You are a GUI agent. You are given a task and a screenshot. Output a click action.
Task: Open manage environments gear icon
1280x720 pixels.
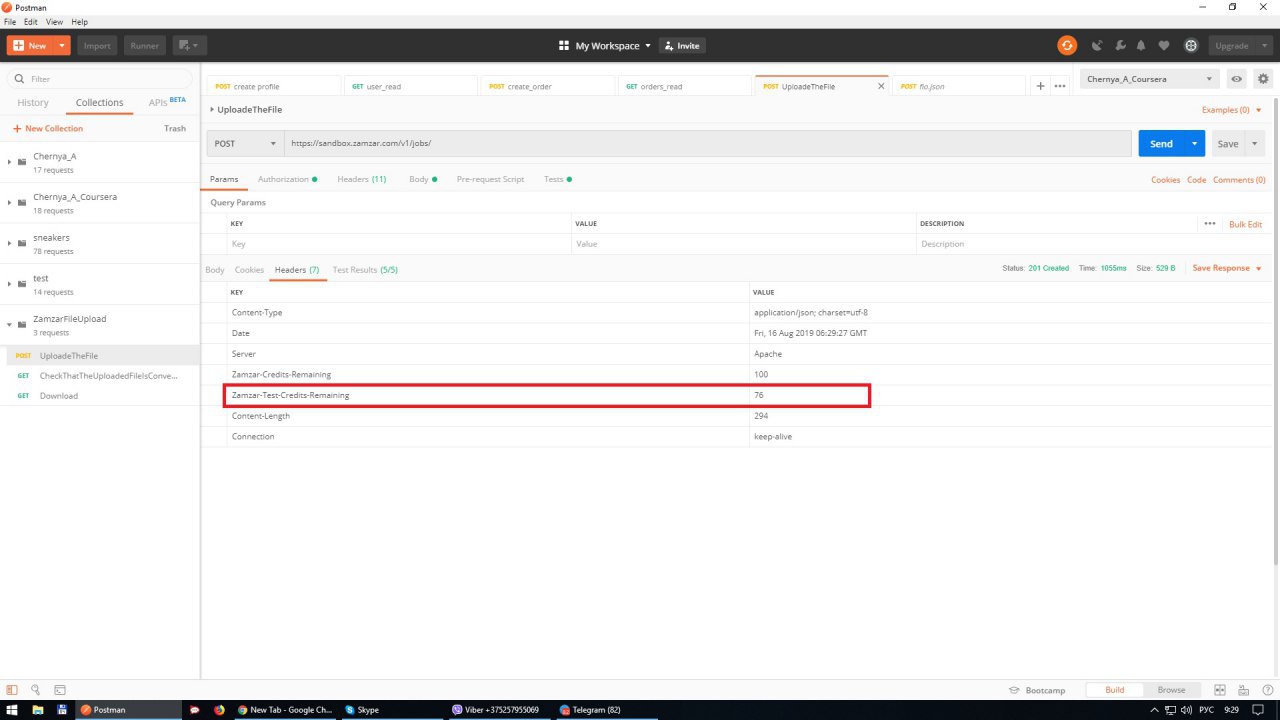point(1263,79)
